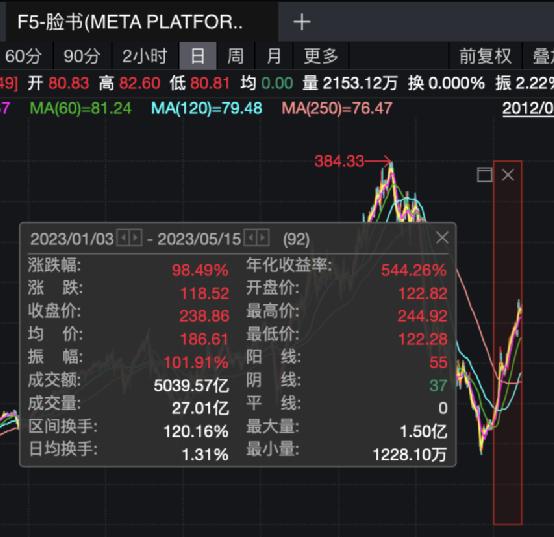Click the 最高价 value 244.92
554x537 pixels.
click(x=423, y=316)
